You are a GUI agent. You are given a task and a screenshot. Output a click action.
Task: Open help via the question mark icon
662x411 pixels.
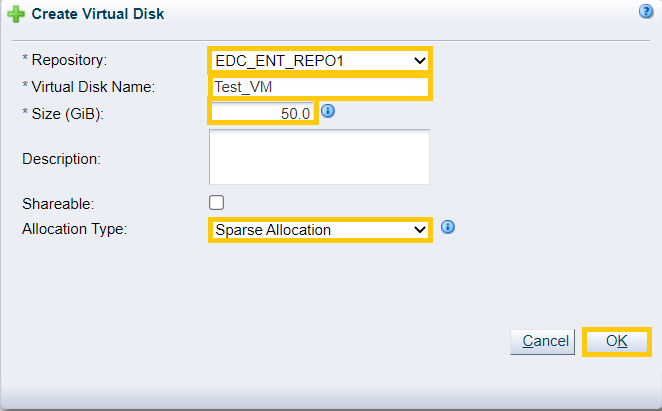646,11
